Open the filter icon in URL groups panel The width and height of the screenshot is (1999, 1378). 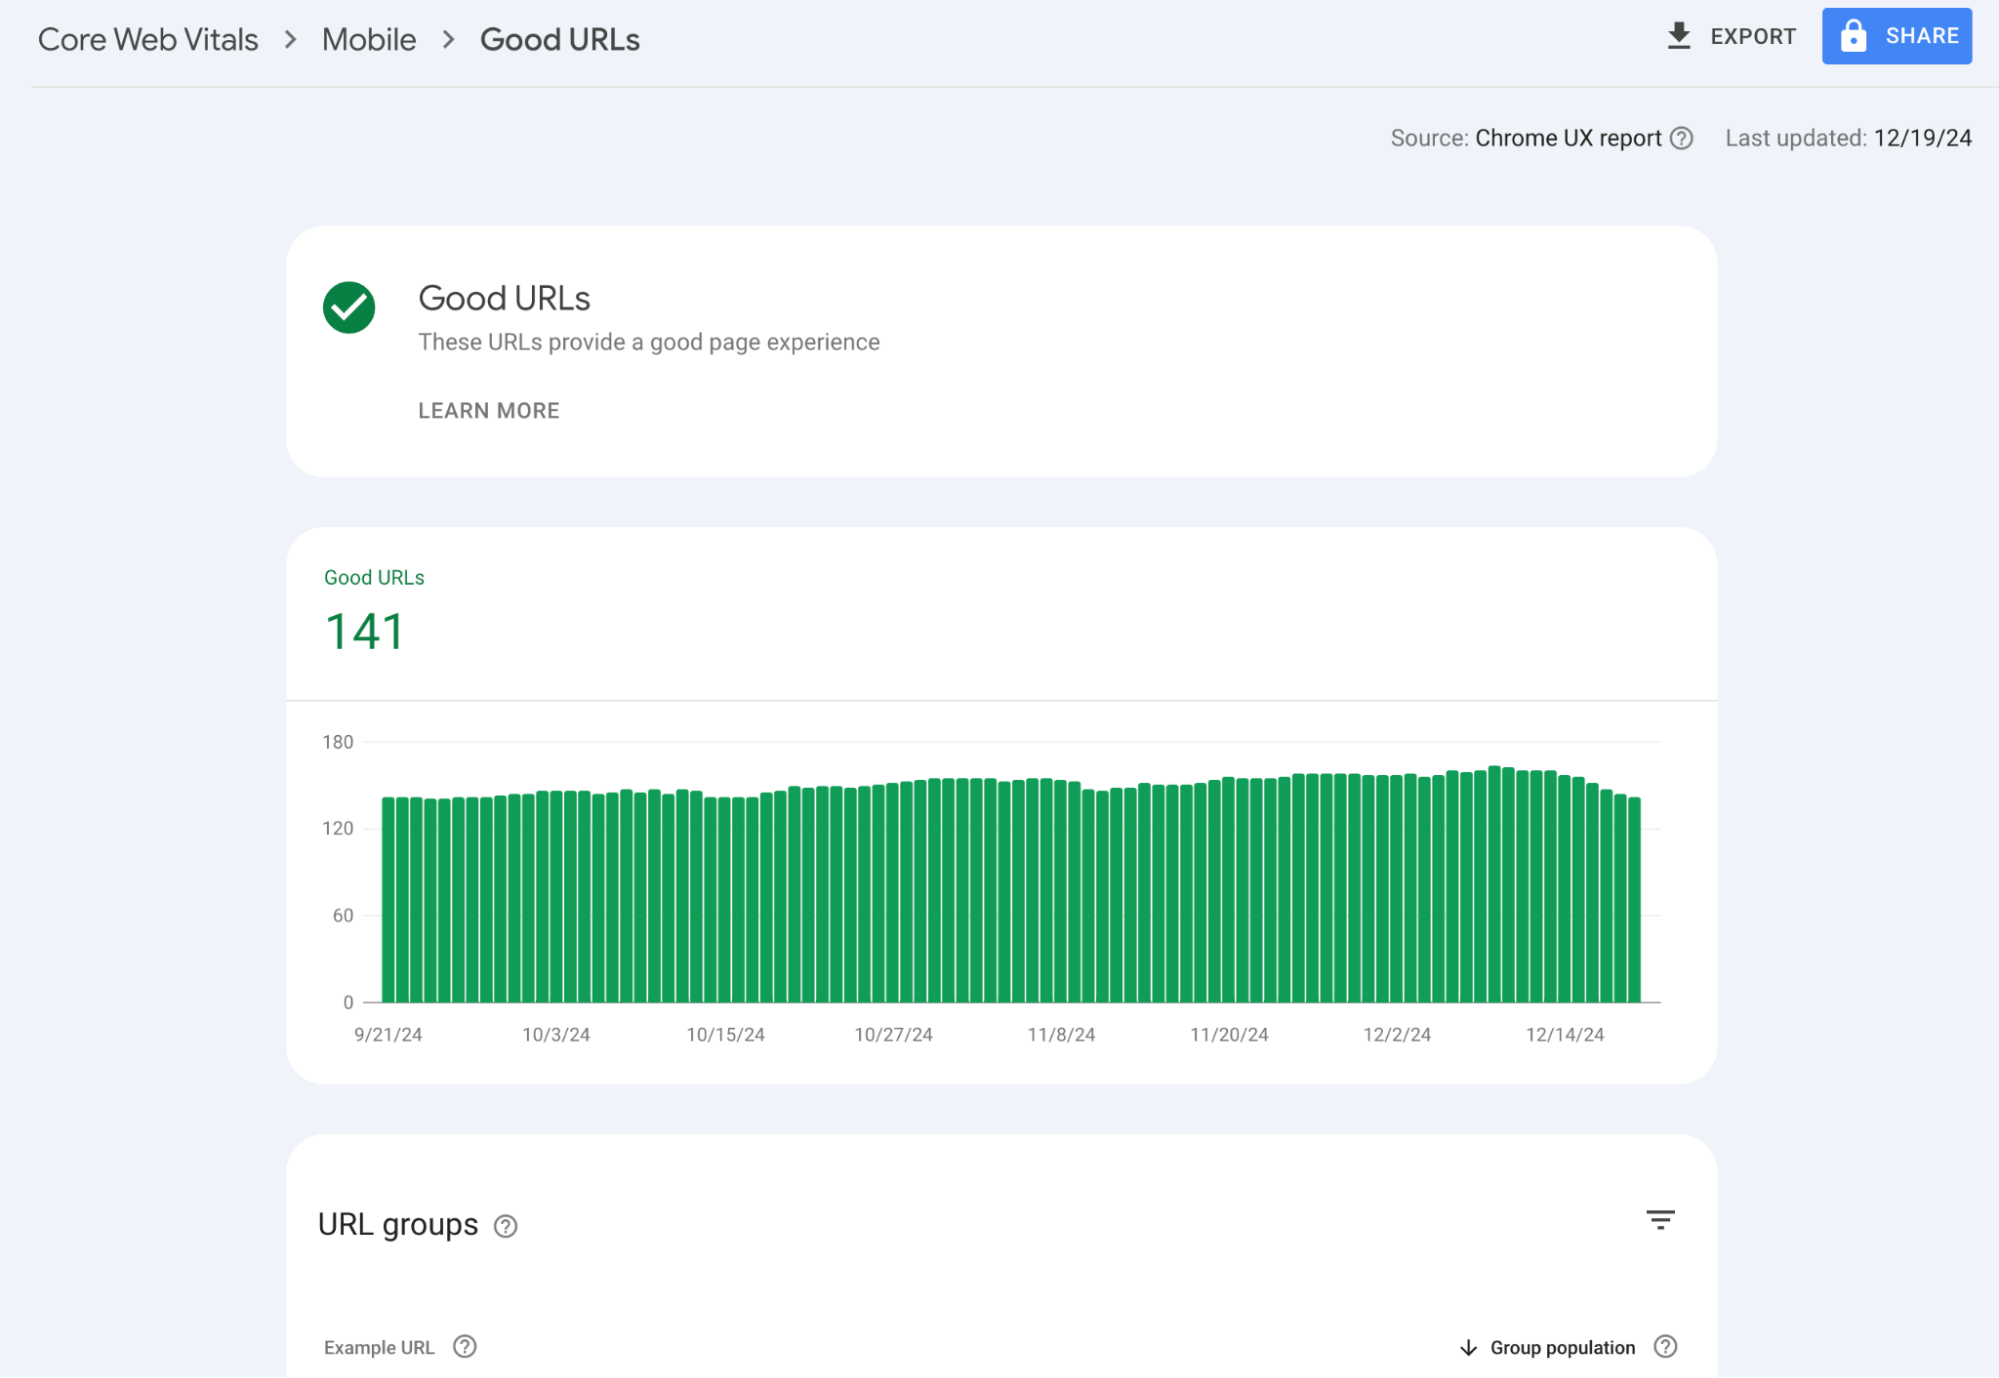click(1661, 1219)
